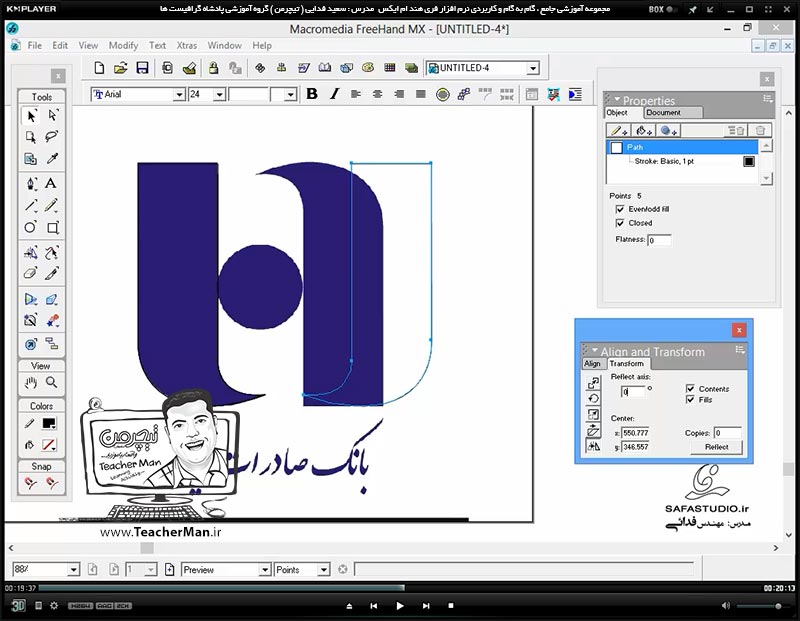Open the Points units dropdown
Screen dimensions: 800x621
tap(323, 569)
